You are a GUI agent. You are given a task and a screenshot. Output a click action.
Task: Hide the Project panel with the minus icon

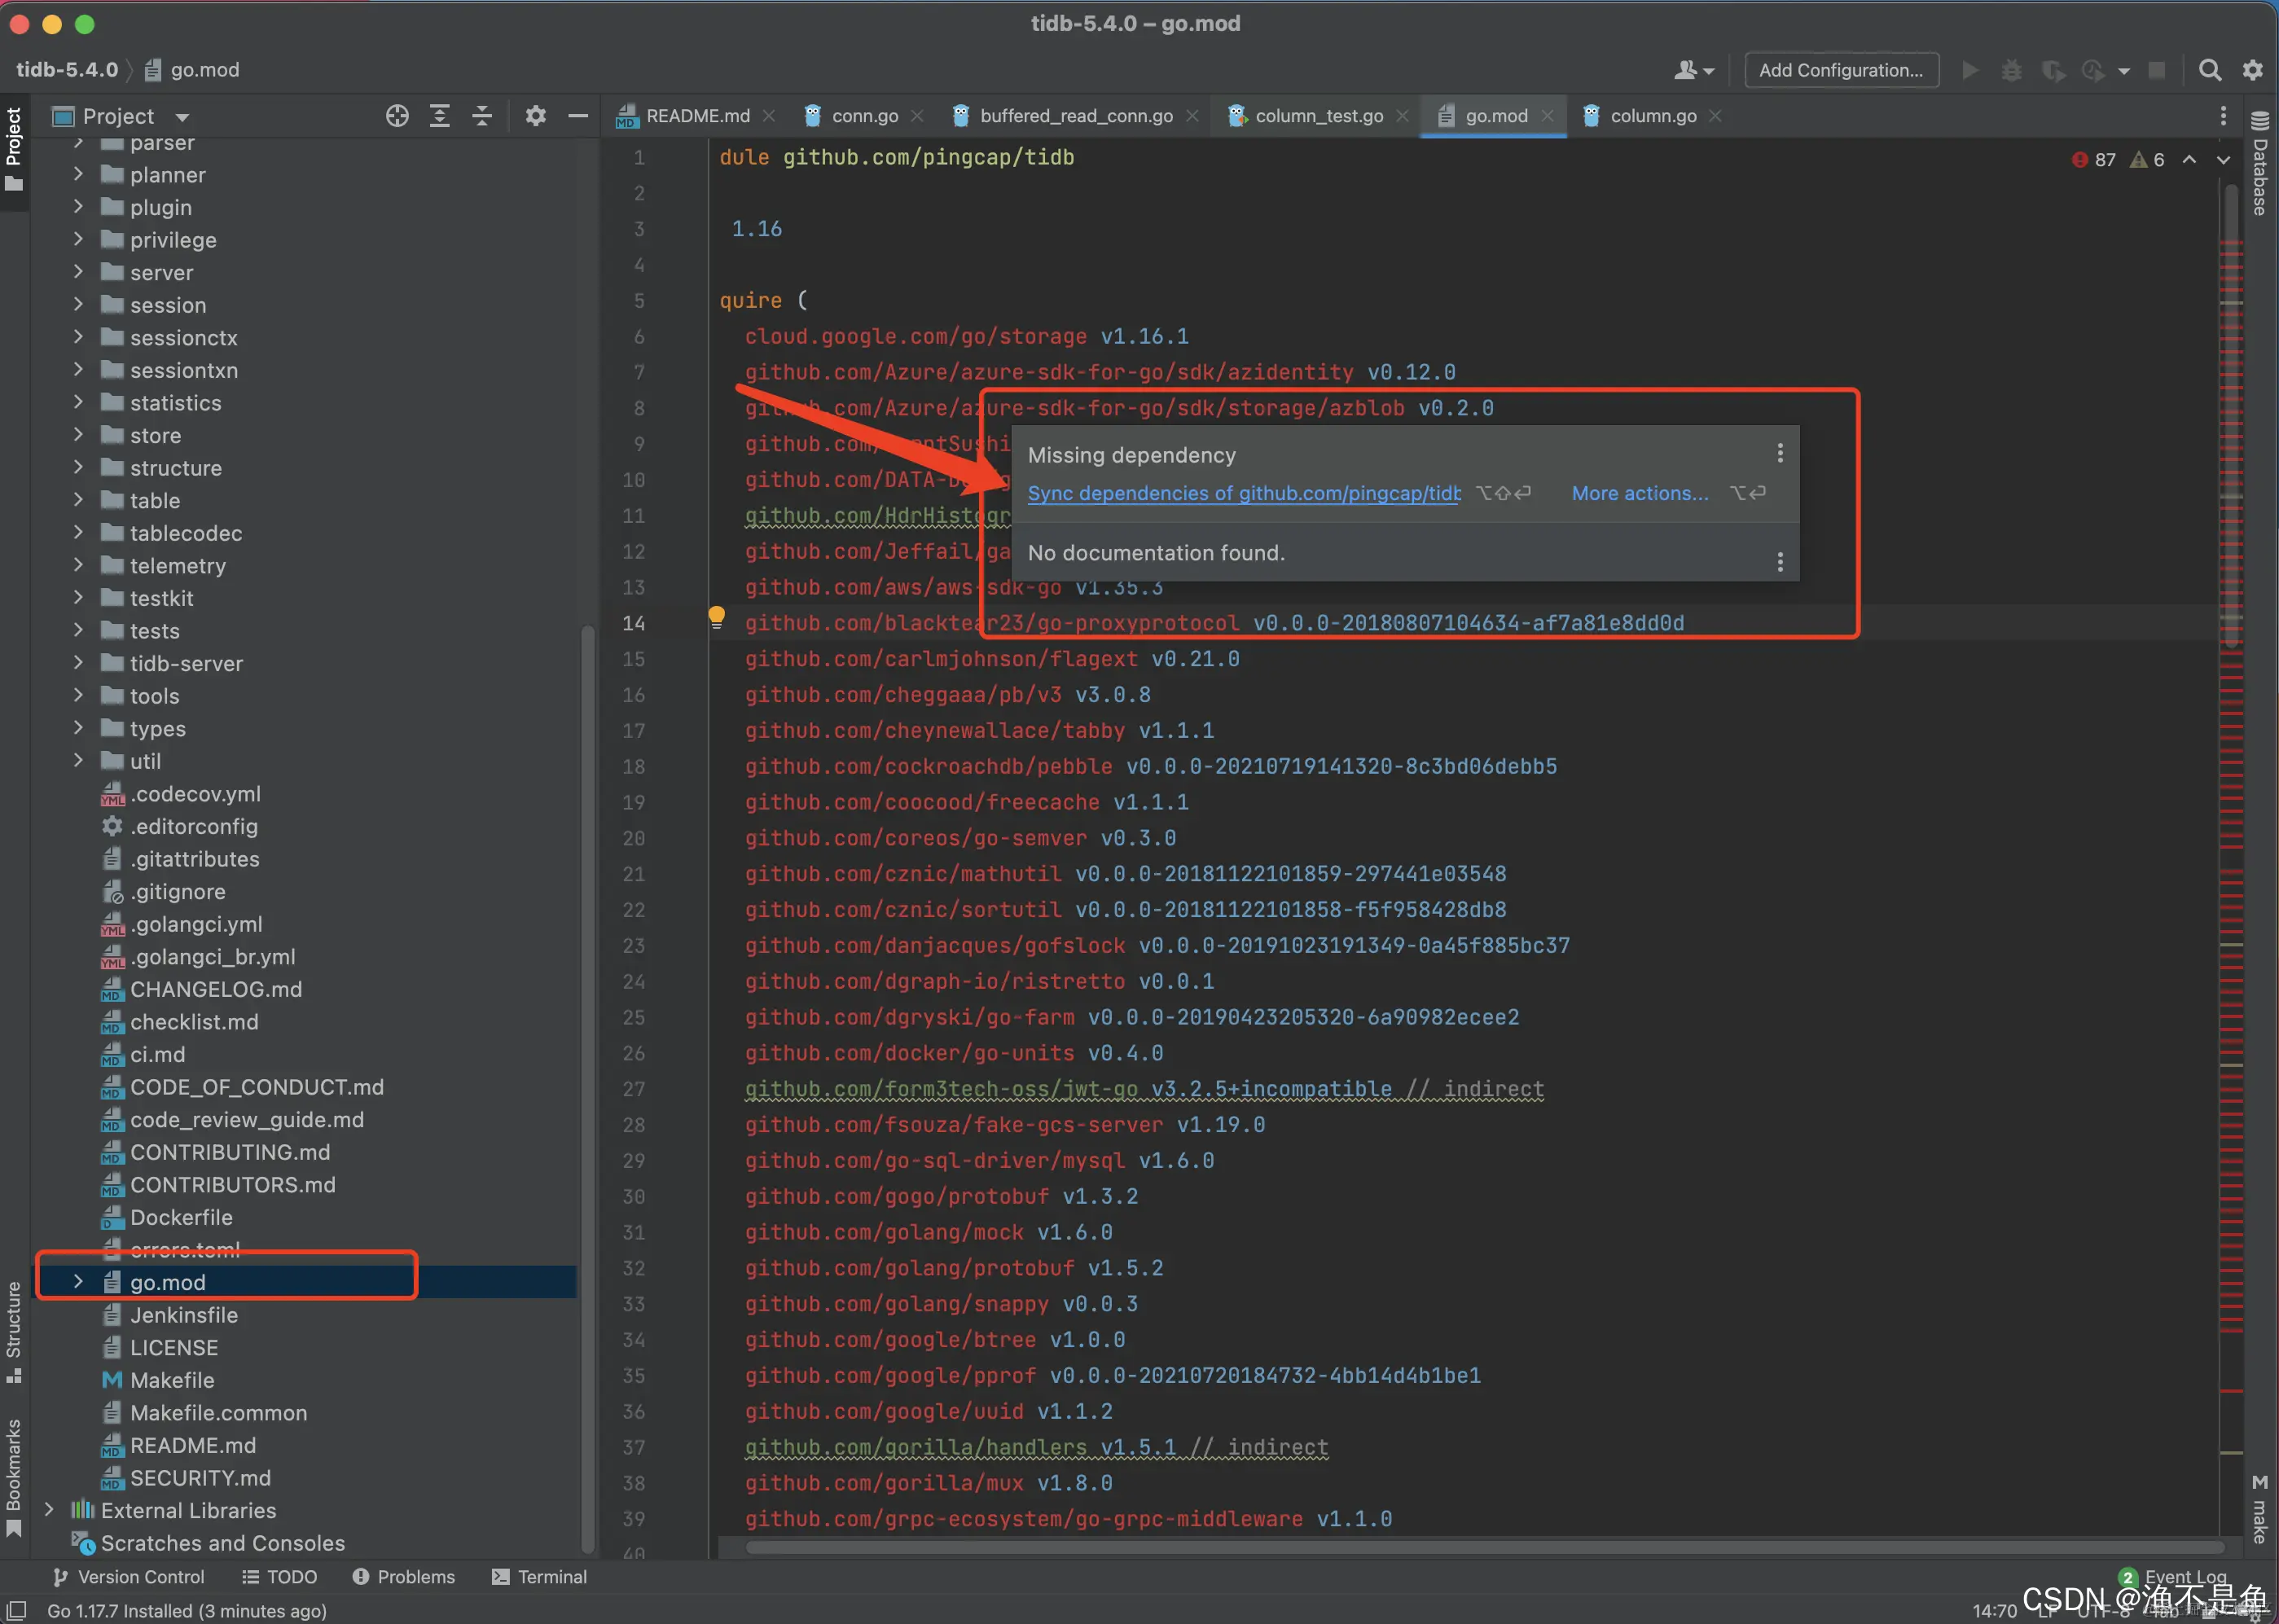point(577,116)
